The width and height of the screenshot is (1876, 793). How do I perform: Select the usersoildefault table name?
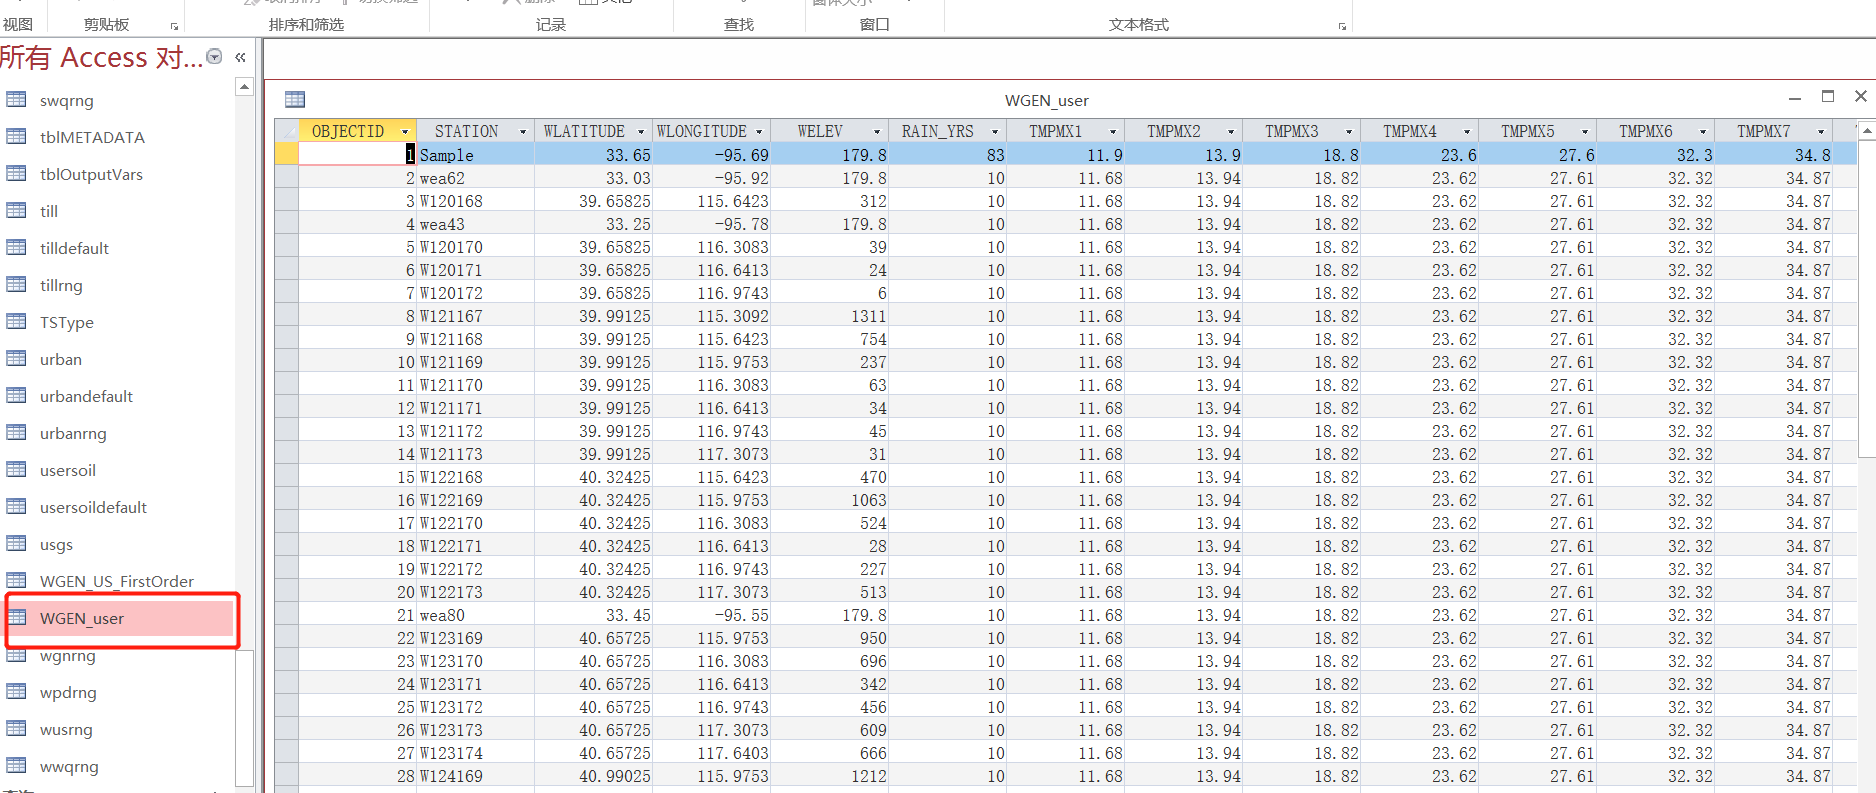tap(93, 507)
